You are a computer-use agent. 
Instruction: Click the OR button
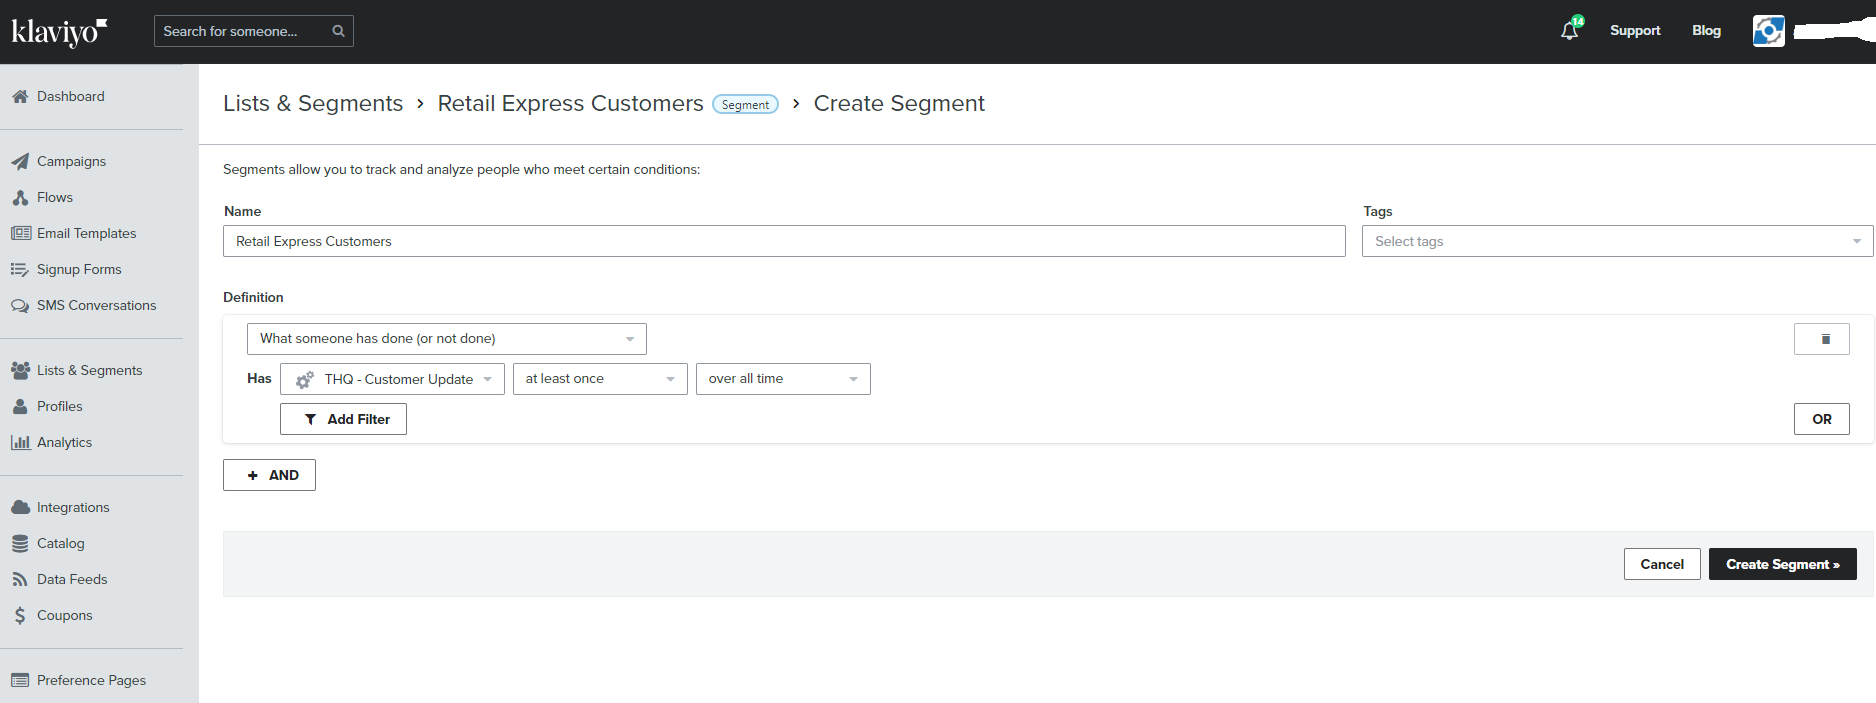[1821, 419]
